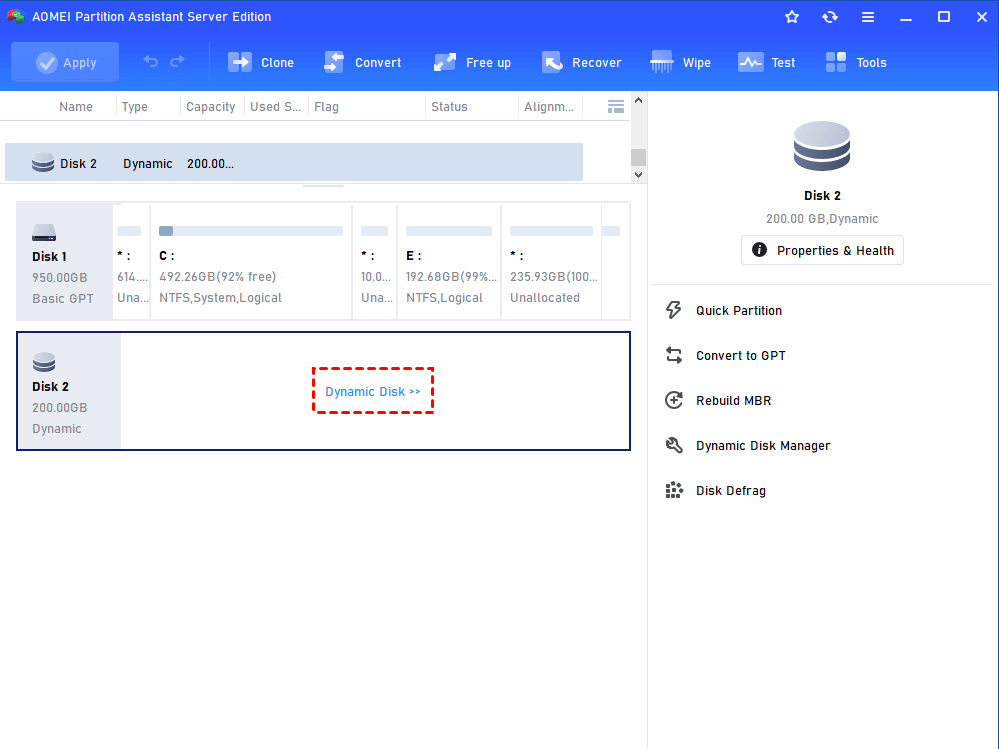This screenshot has width=999, height=749.
Task: Undo the last operation
Action: [151, 61]
